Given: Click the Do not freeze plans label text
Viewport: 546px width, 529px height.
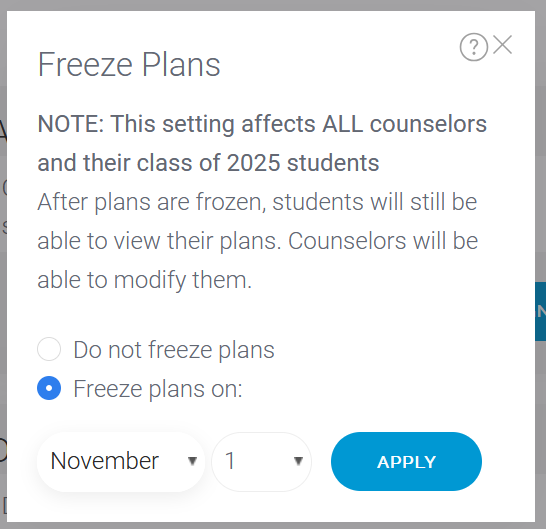Looking at the screenshot, I should point(174,350).
